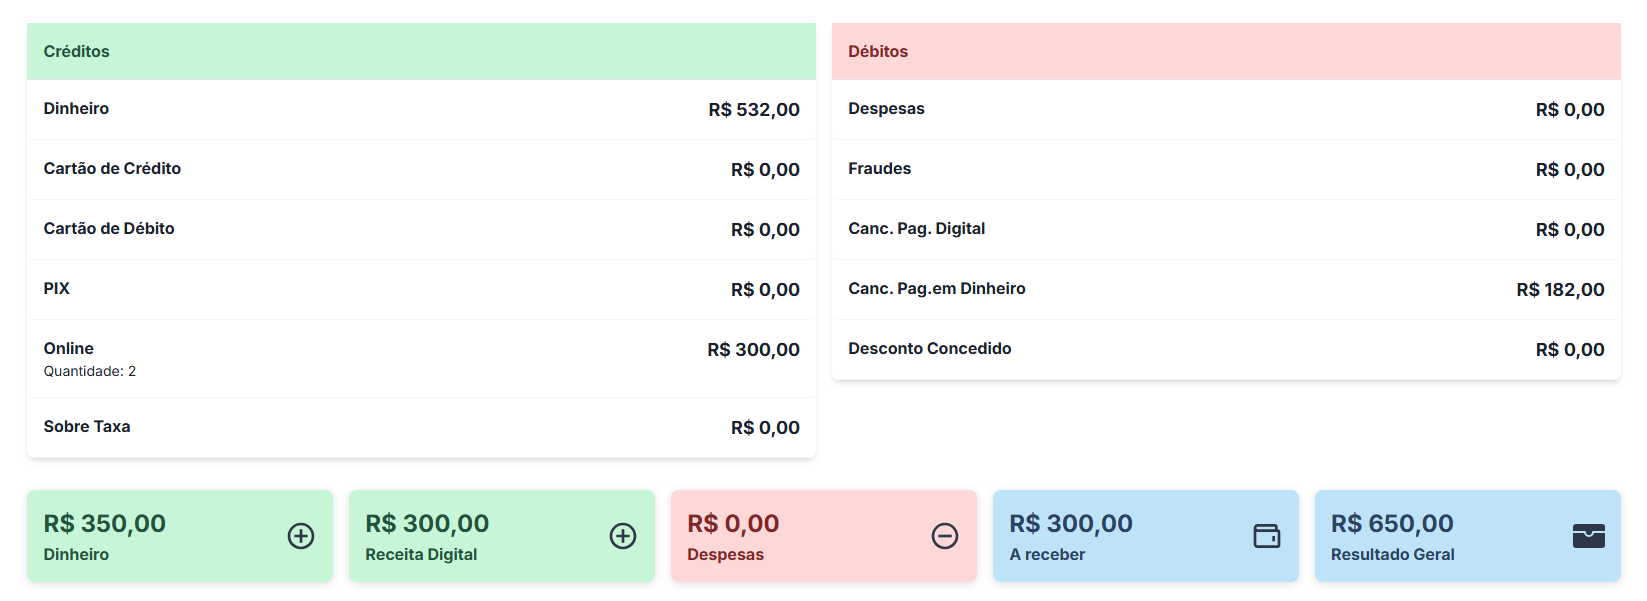Select the Fraudes row
The width and height of the screenshot is (1647, 601).
[x=1226, y=169]
